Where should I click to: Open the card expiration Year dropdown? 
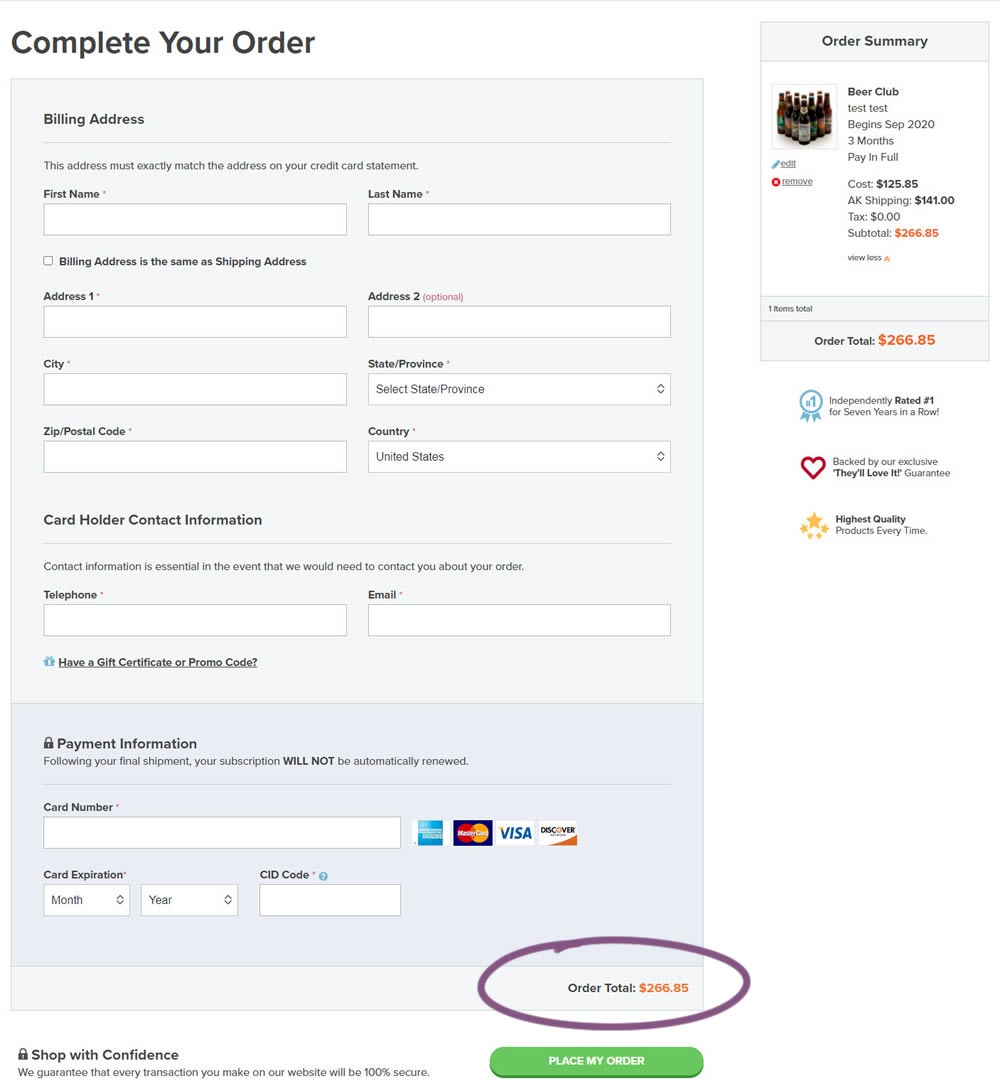189,900
